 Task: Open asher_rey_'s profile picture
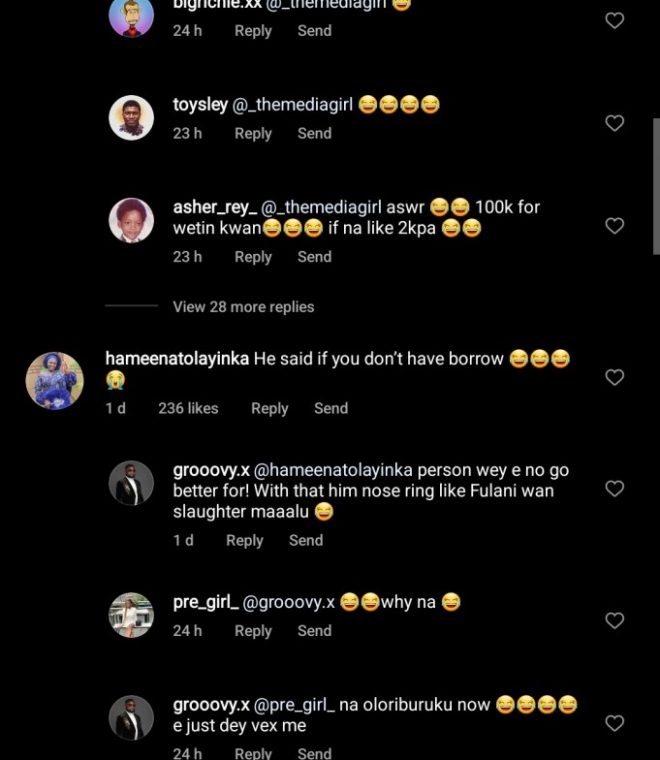(x=131, y=221)
